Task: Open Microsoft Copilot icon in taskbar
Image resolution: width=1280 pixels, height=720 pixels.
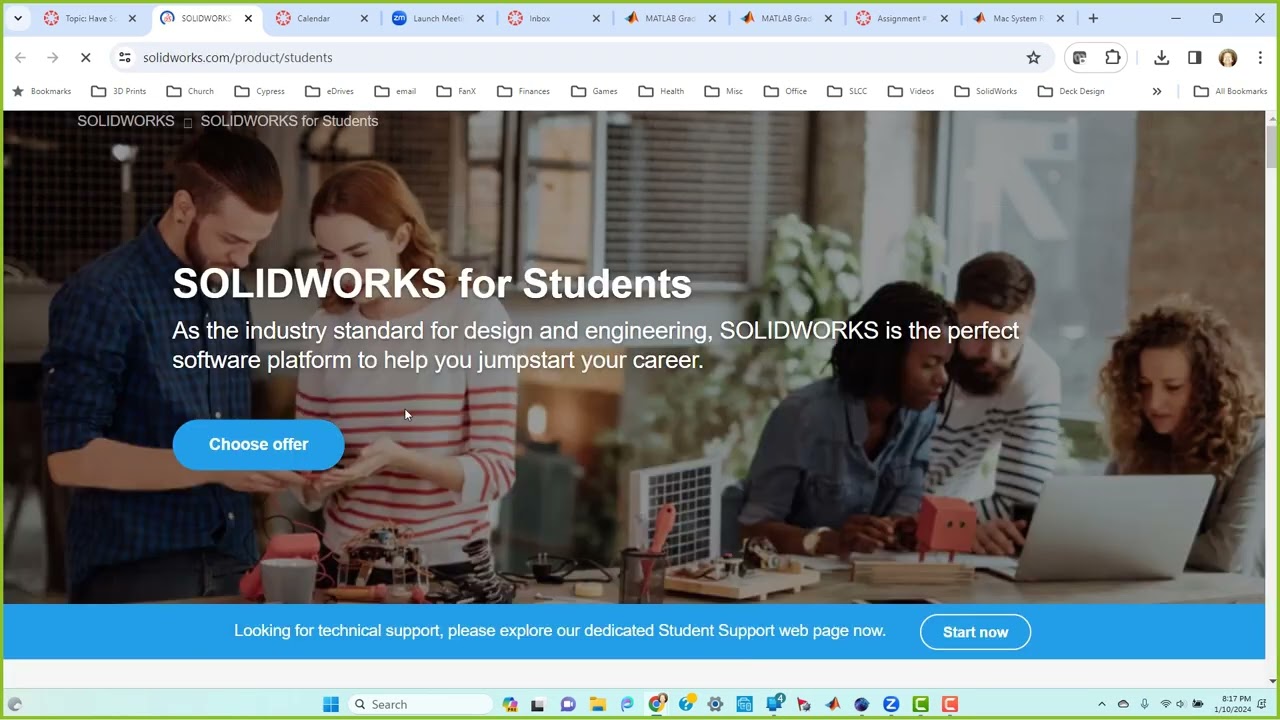Action: (509, 705)
